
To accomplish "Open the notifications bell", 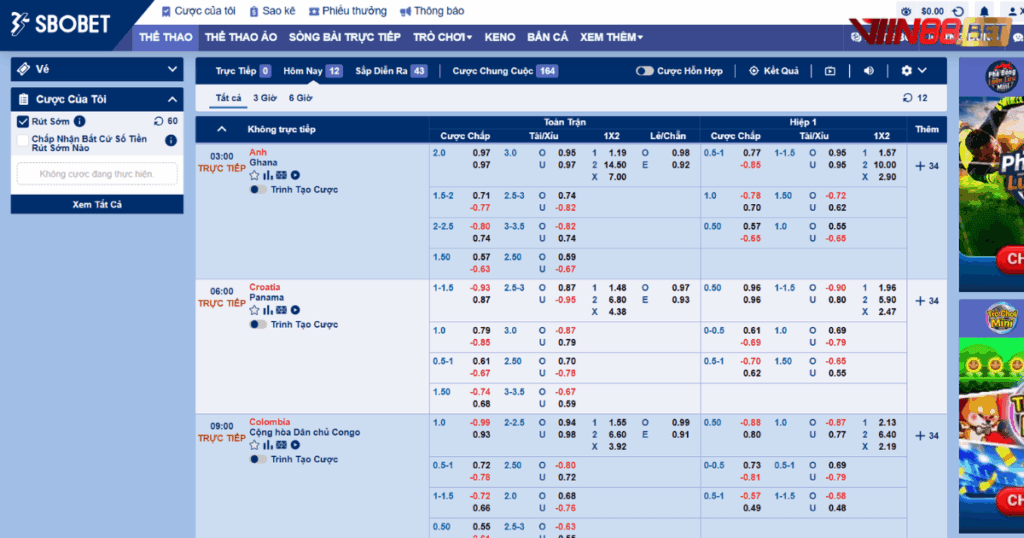I will [984, 11].
